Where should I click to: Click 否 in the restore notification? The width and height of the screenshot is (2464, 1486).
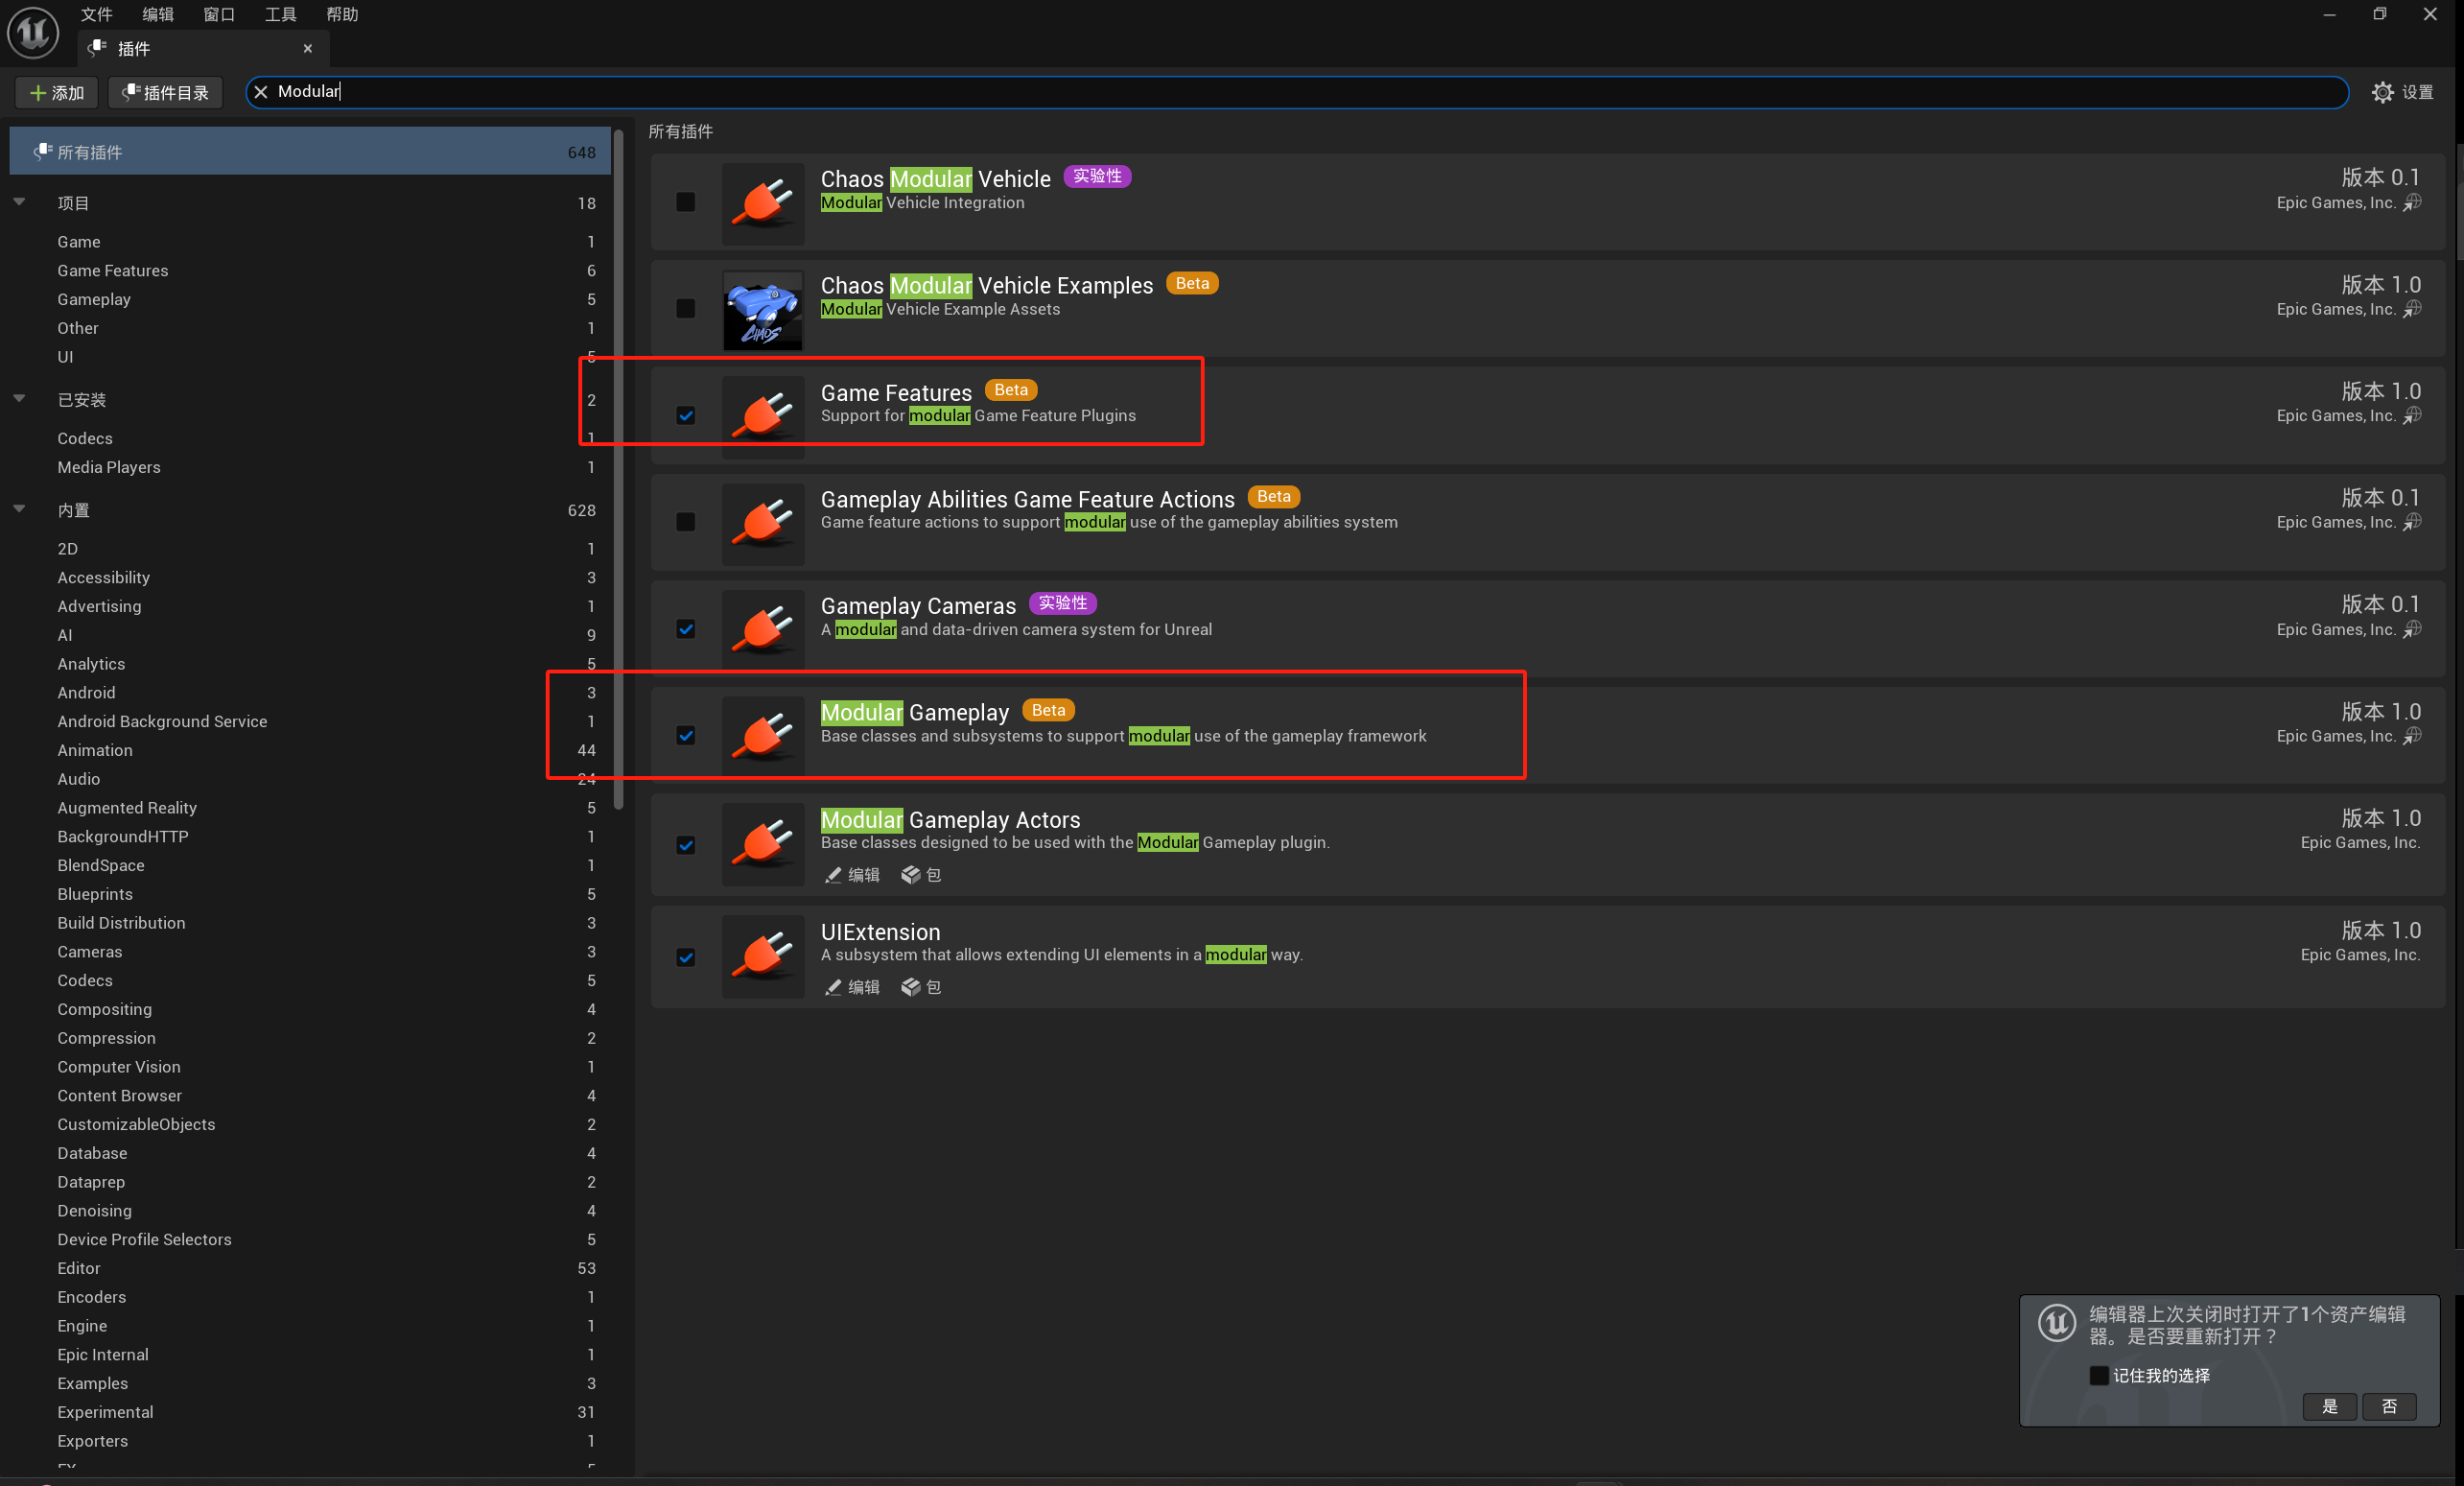(x=2389, y=1407)
